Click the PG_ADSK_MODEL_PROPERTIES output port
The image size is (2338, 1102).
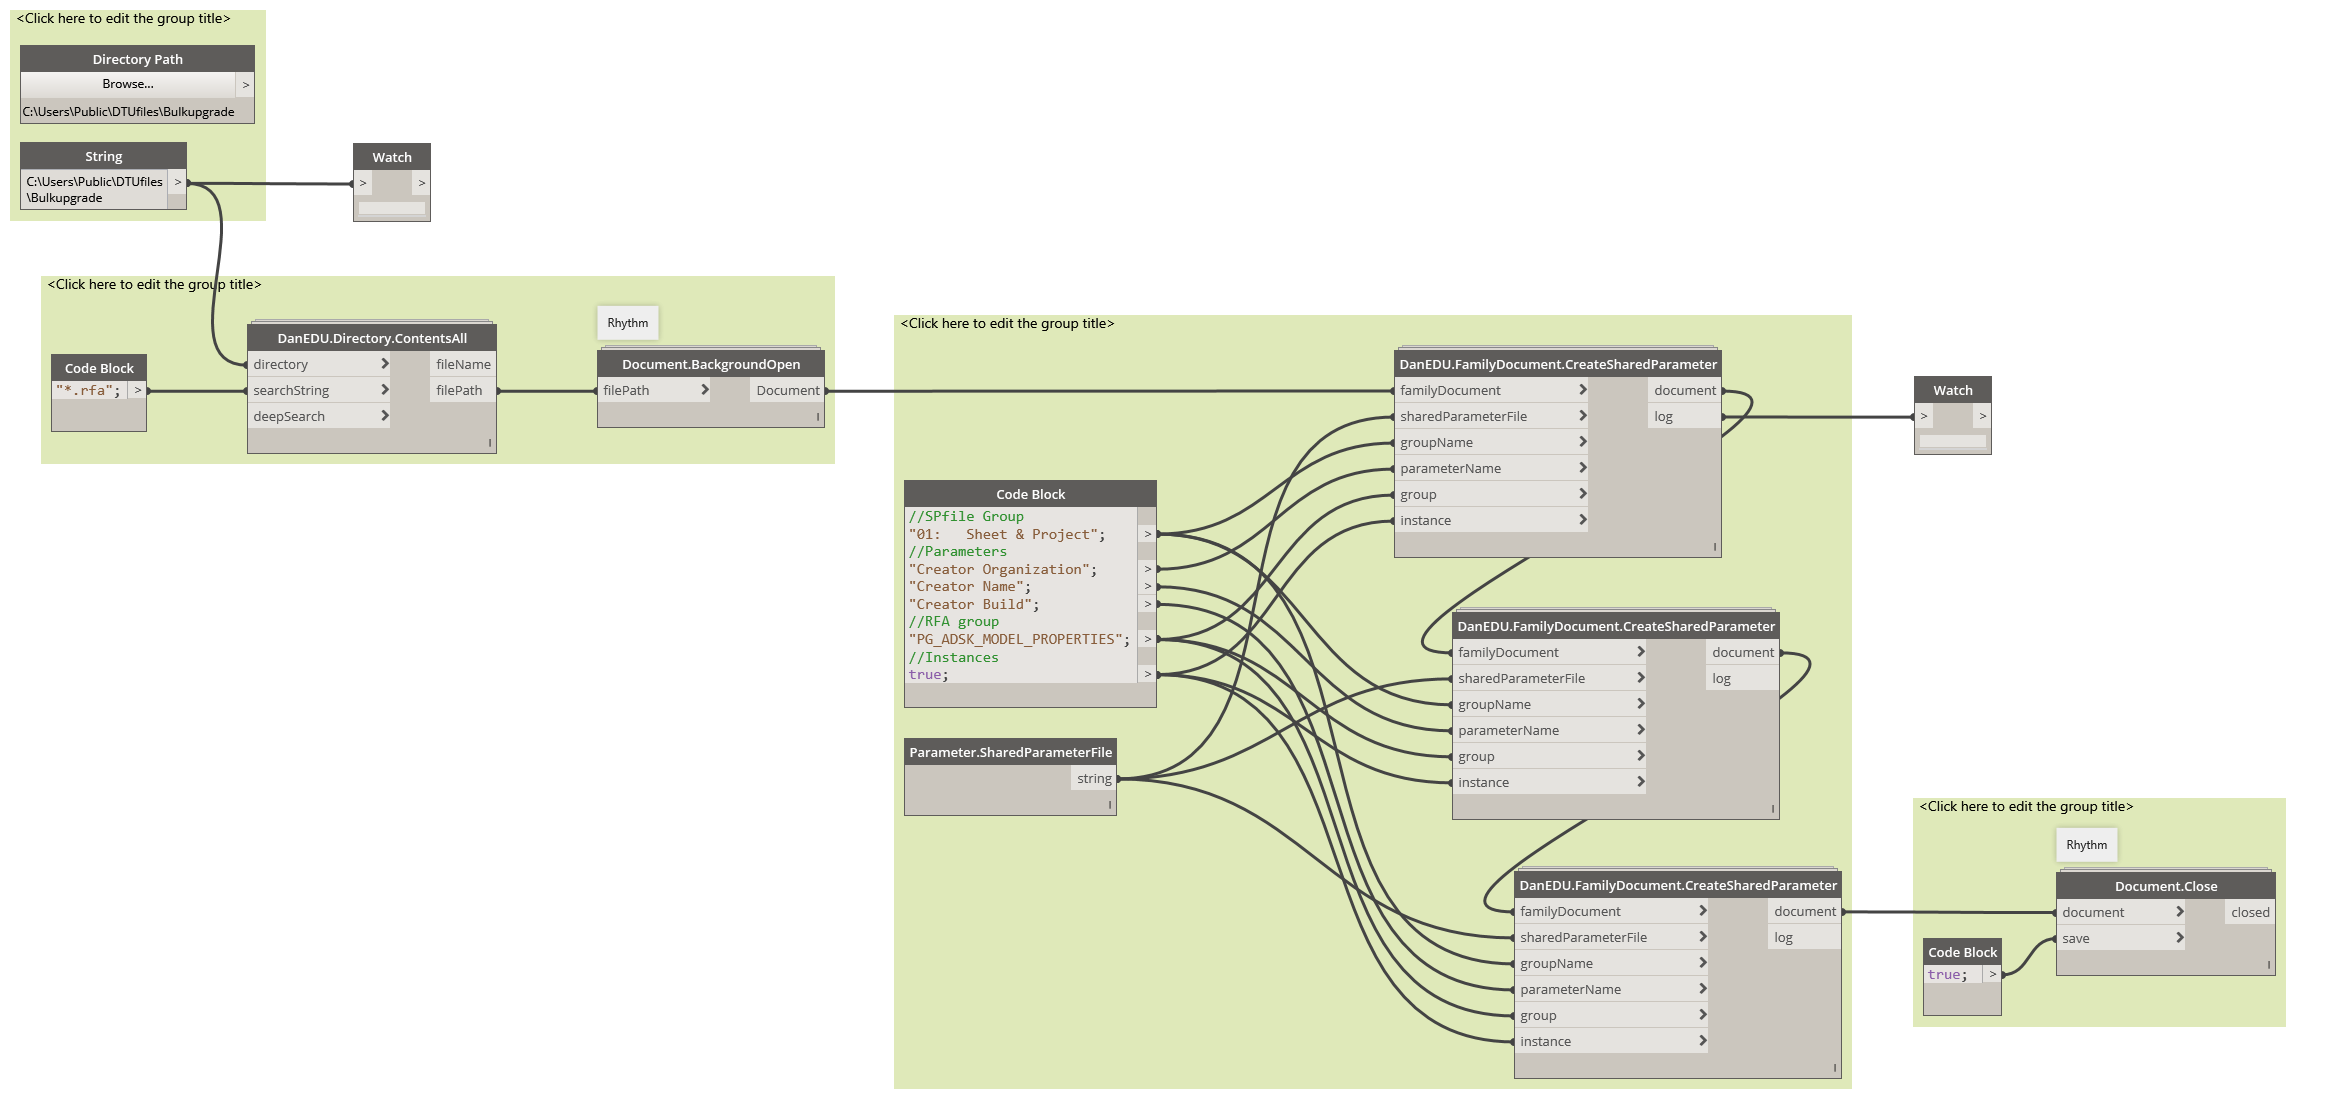click(x=1147, y=639)
